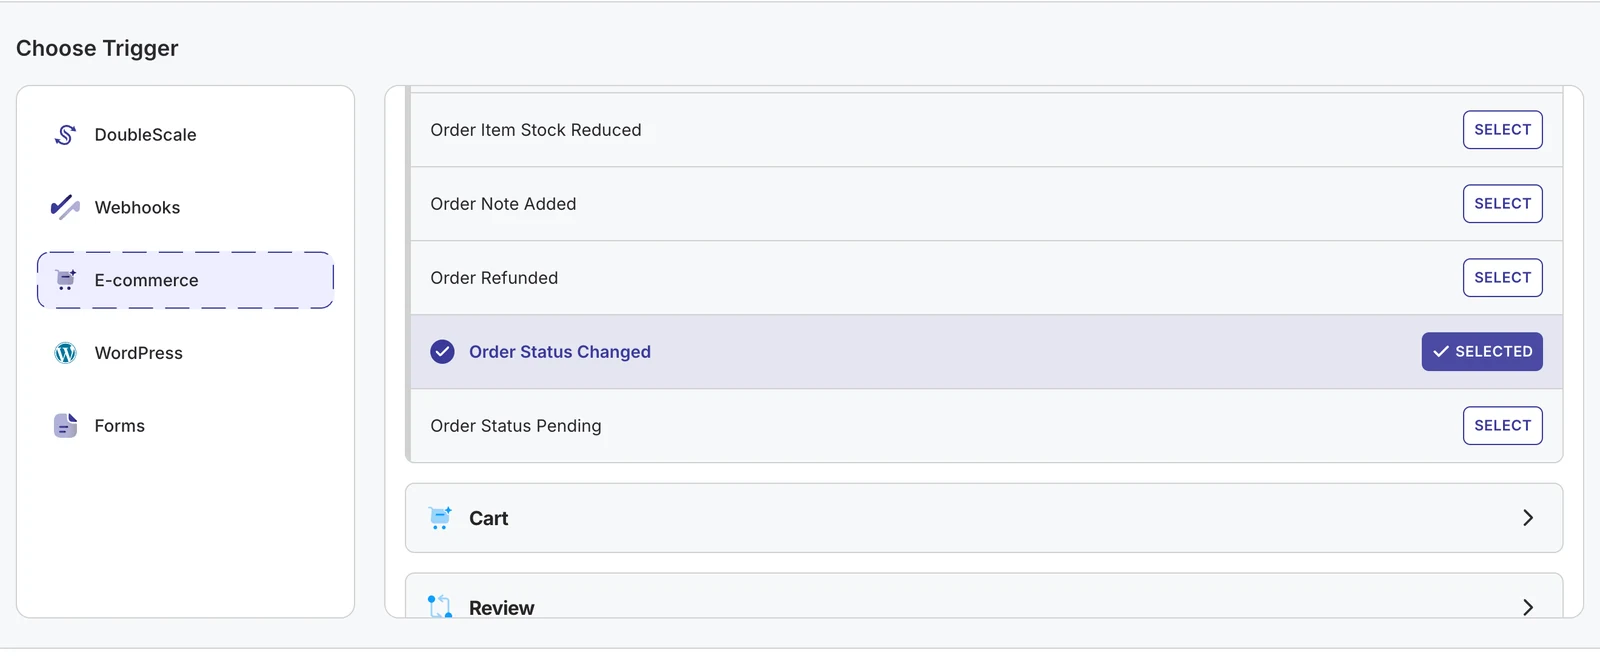1600x667 pixels.
Task: Click the Review section icon
Action: [x=440, y=606]
